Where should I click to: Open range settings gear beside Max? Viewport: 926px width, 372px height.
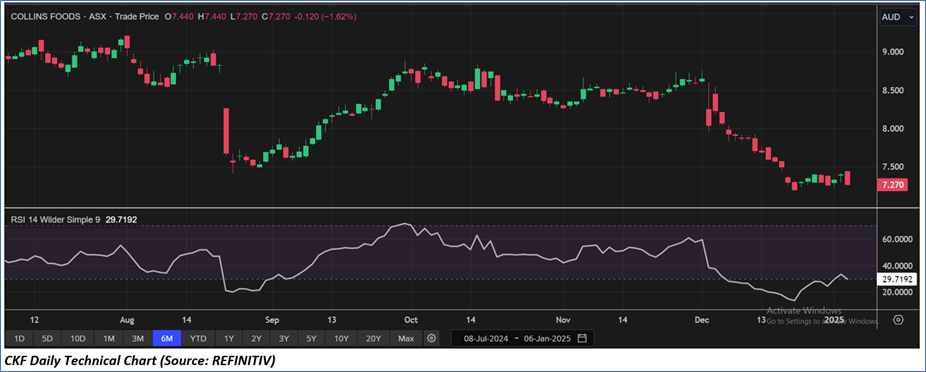tap(432, 338)
